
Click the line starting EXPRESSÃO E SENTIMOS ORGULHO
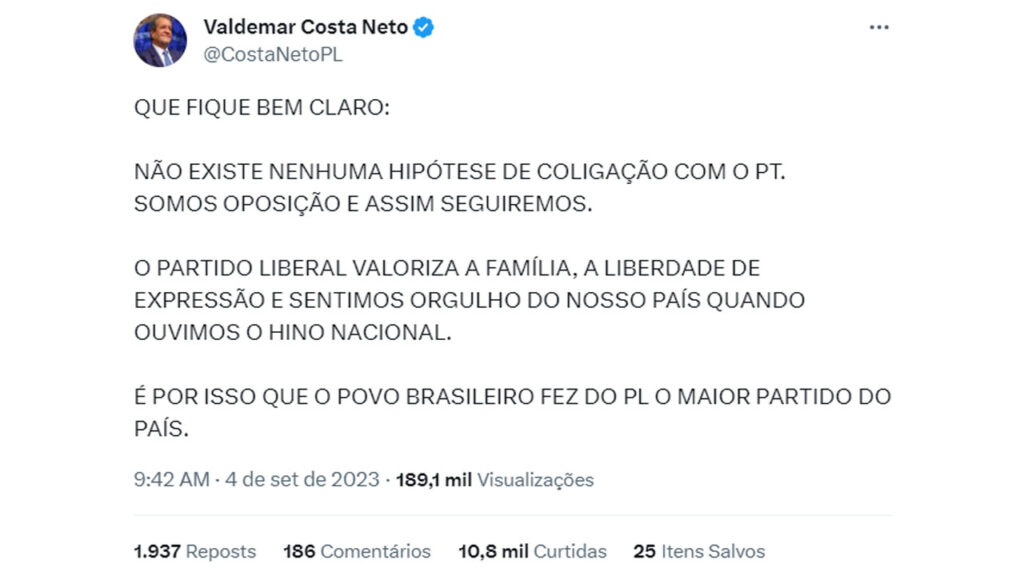point(469,300)
